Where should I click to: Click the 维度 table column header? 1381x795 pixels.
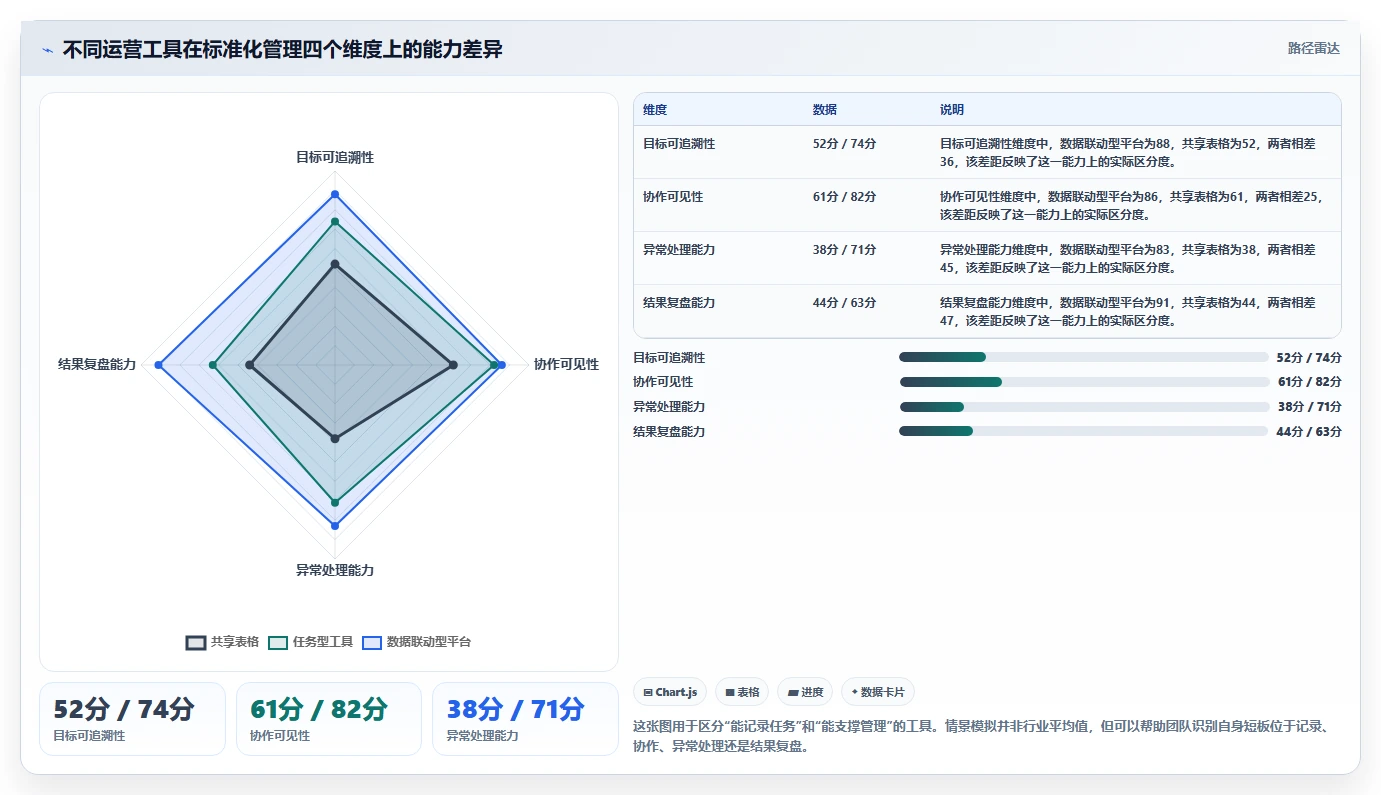655,110
